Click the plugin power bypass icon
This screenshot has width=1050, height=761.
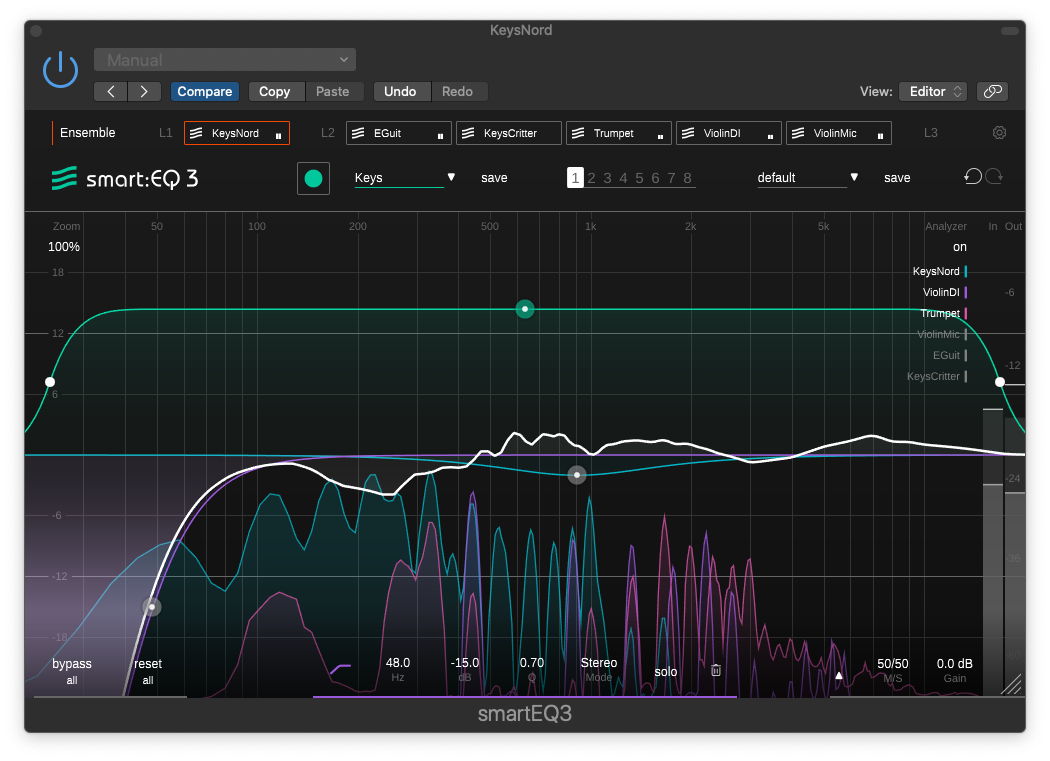pos(60,70)
